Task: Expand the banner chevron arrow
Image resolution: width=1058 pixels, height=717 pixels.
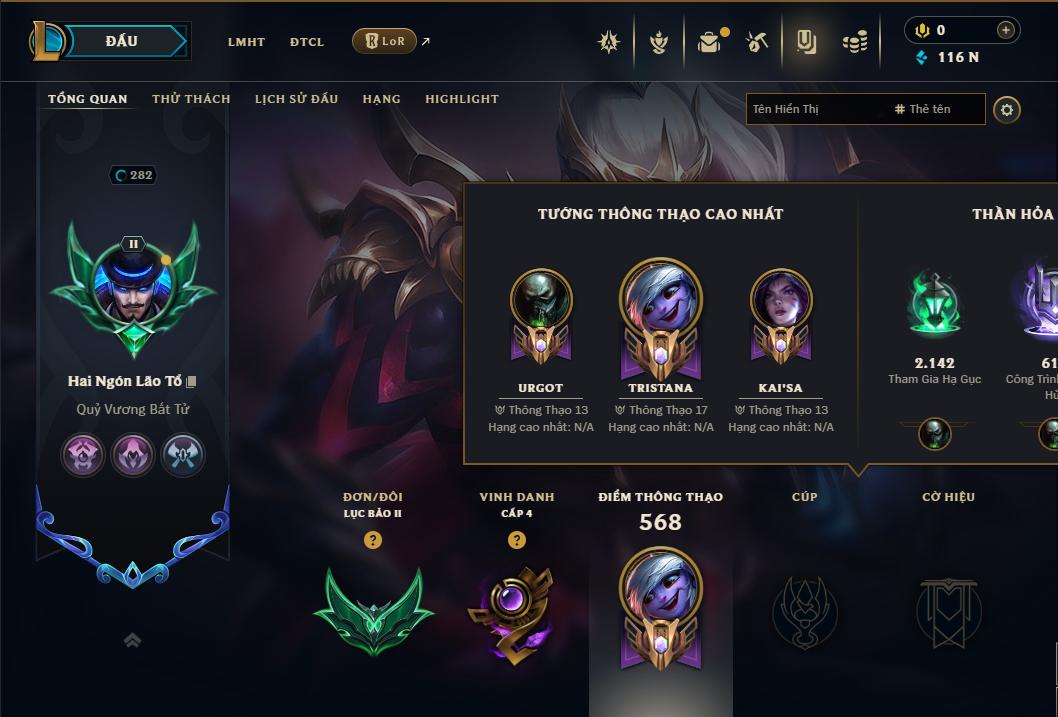Action: pos(133,640)
